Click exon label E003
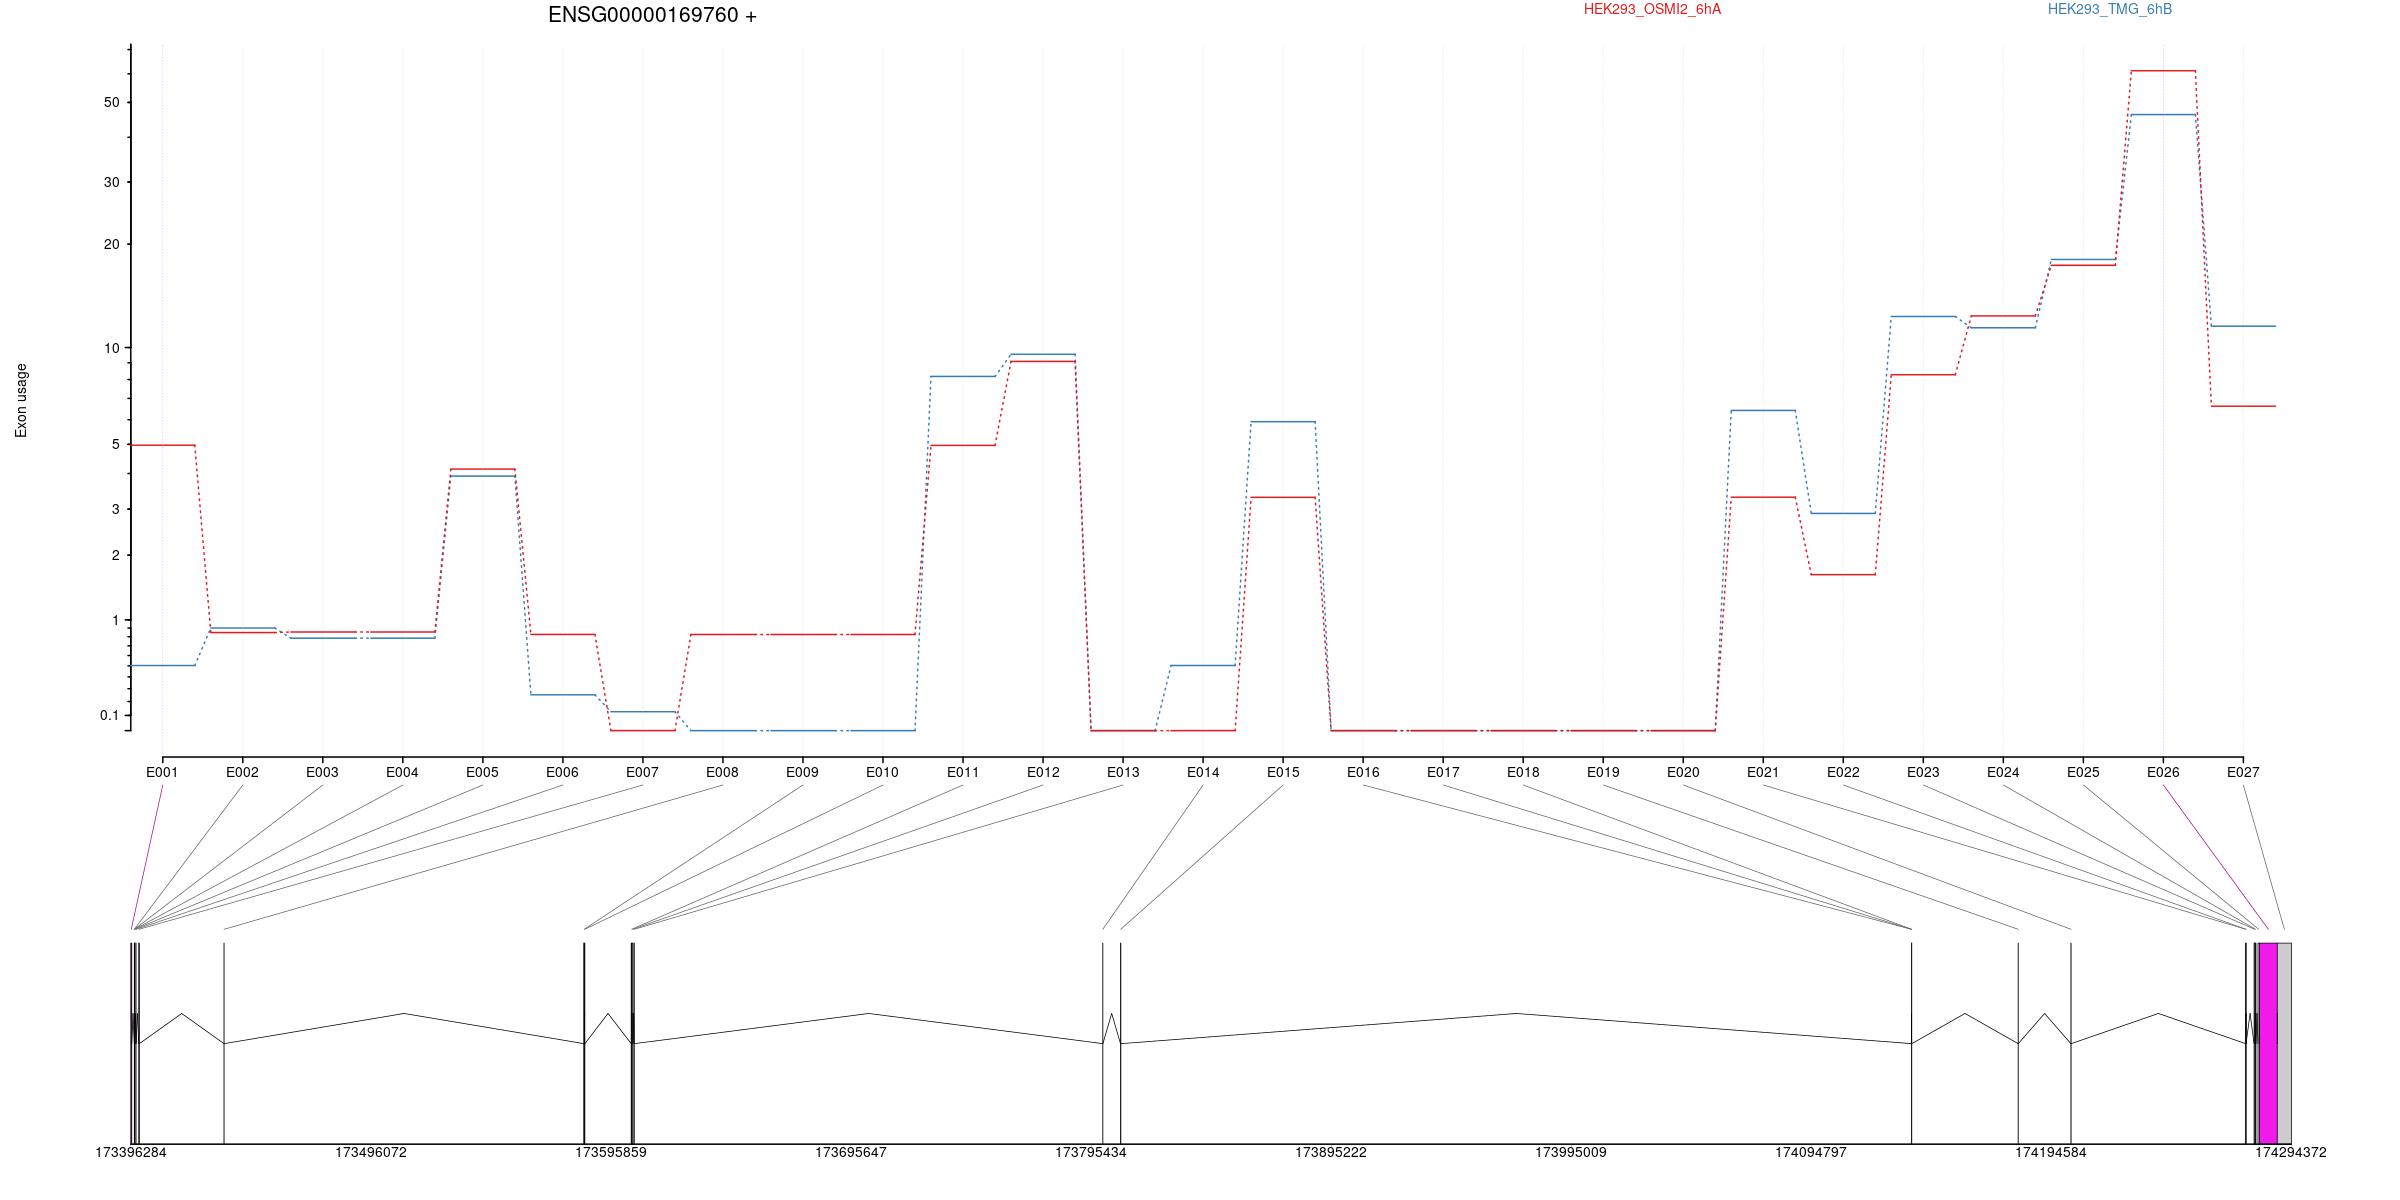2400x1200 pixels. 322,772
